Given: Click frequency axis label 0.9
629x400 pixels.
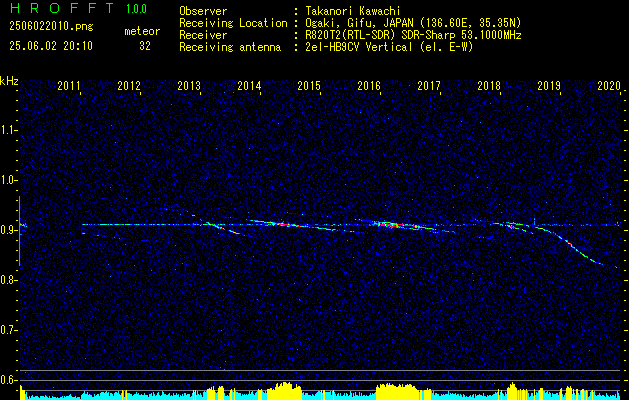Looking at the screenshot, I should point(8,230).
